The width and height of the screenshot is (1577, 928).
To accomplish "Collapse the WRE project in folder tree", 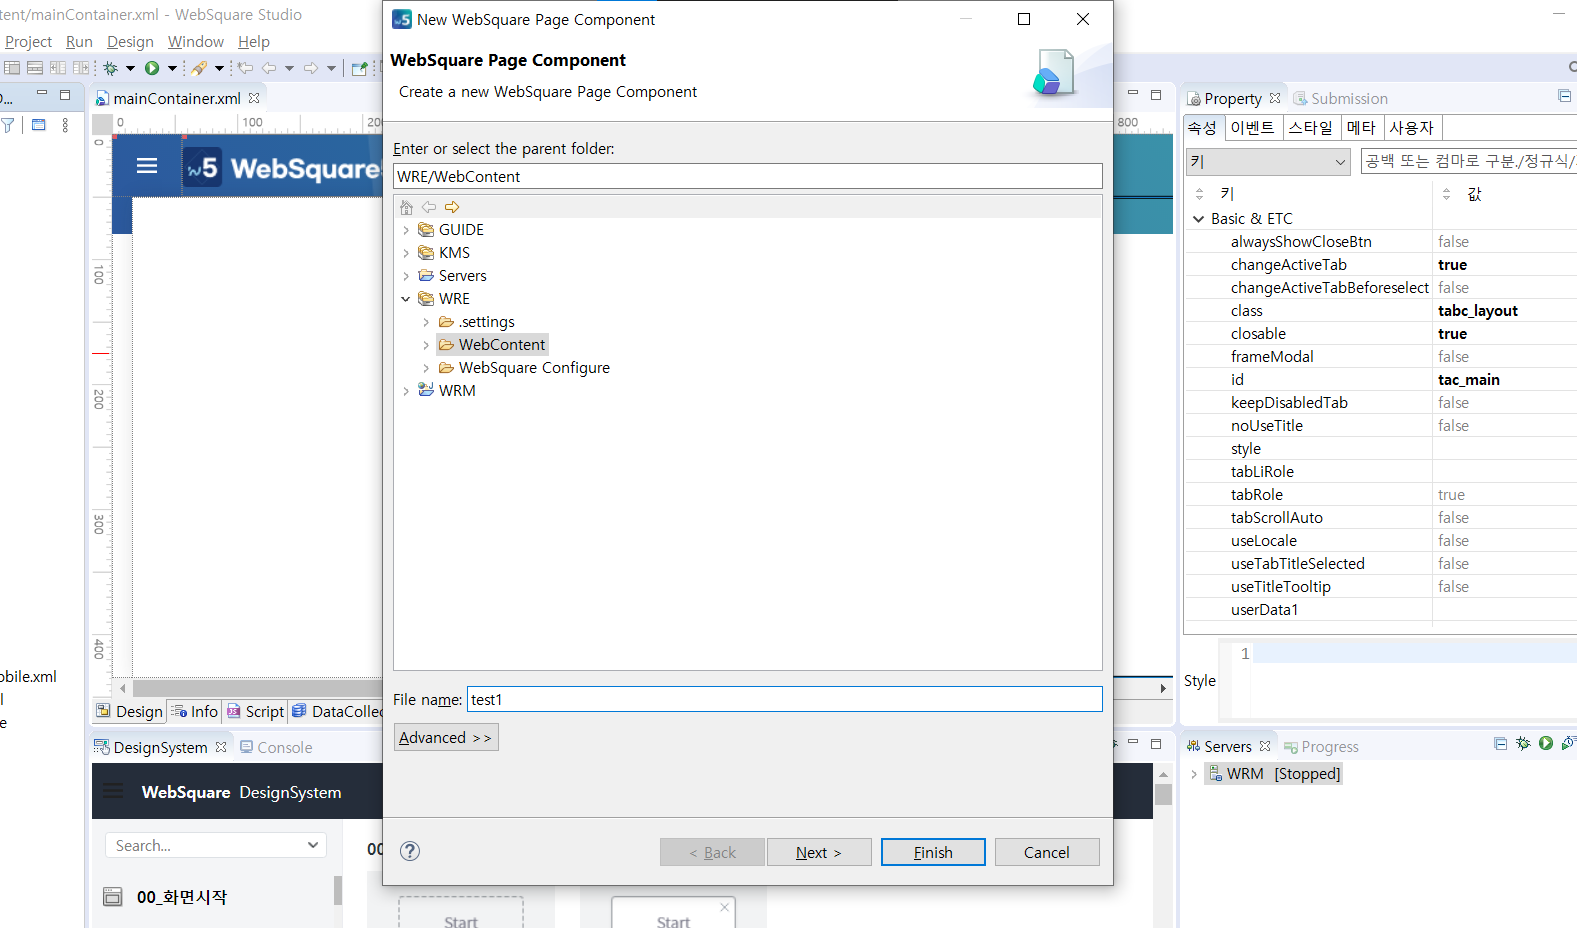I will [406, 299].
